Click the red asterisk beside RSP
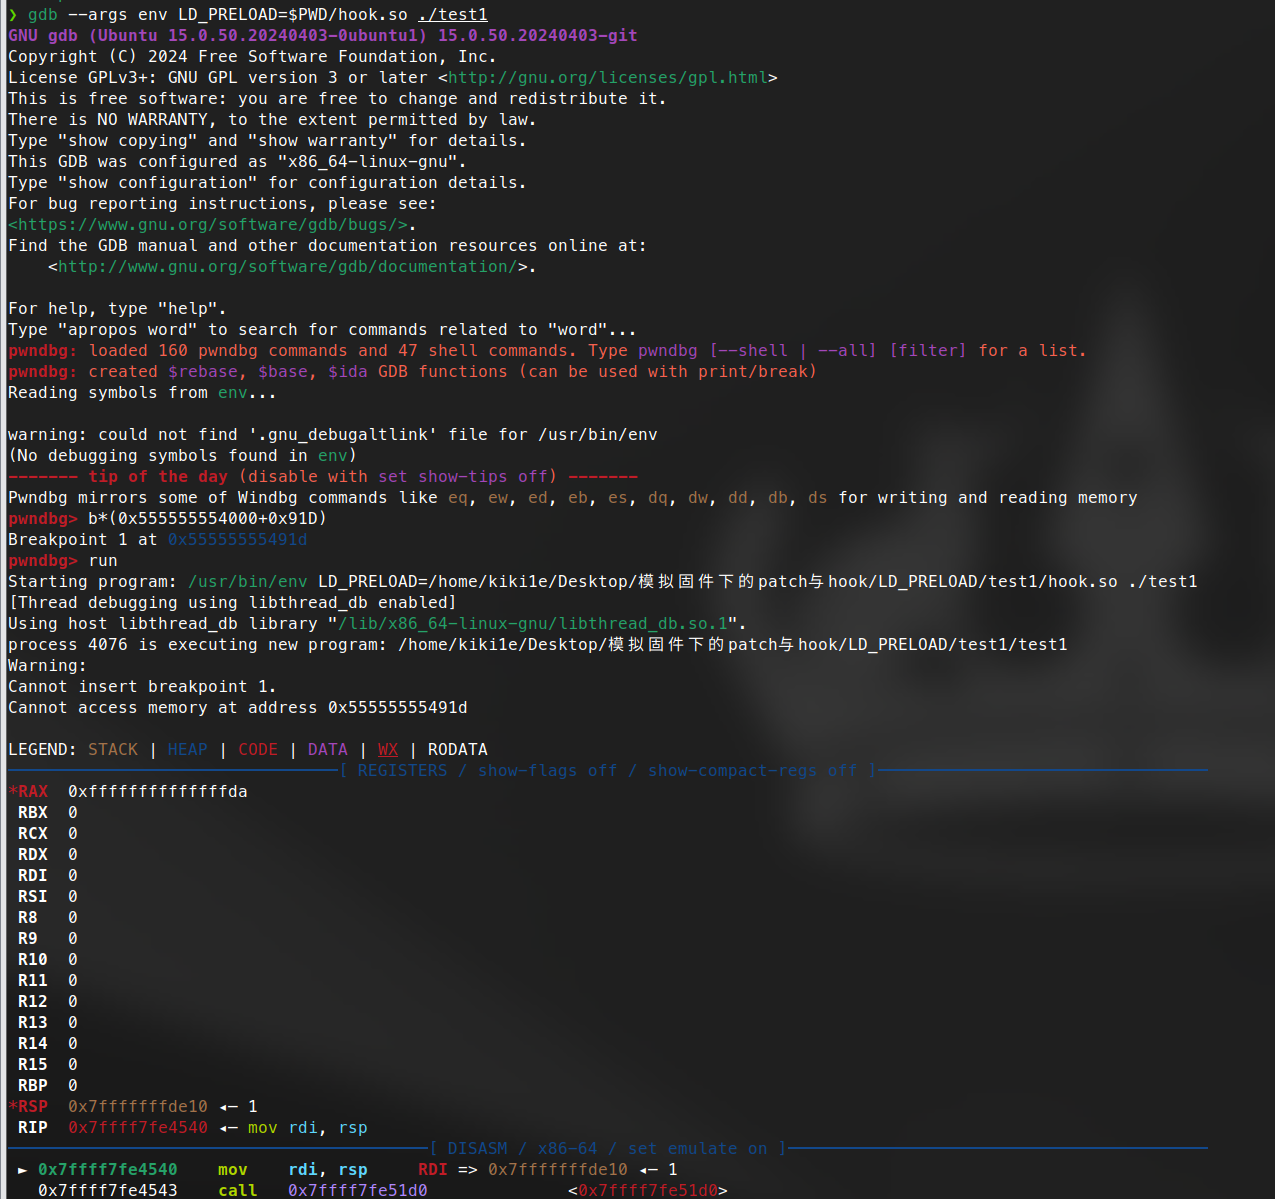Viewport: 1275px width, 1199px height. 13,1107
